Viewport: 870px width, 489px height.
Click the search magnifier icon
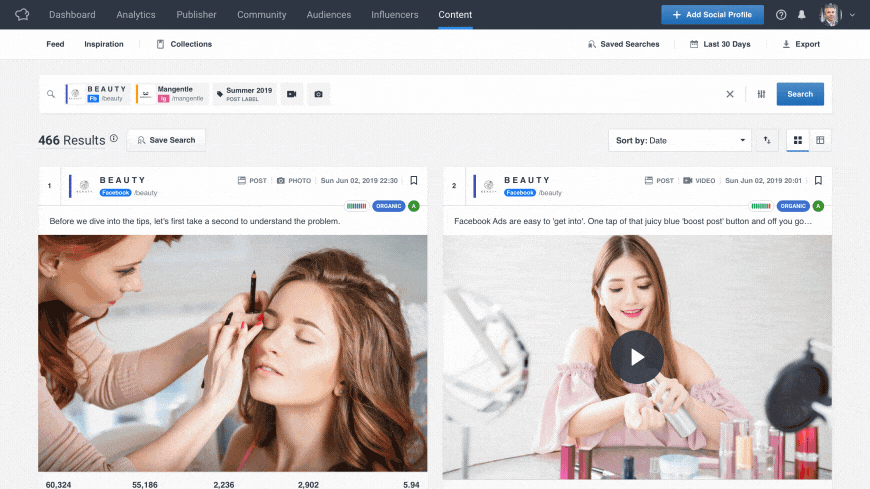[x=50, y=94]
